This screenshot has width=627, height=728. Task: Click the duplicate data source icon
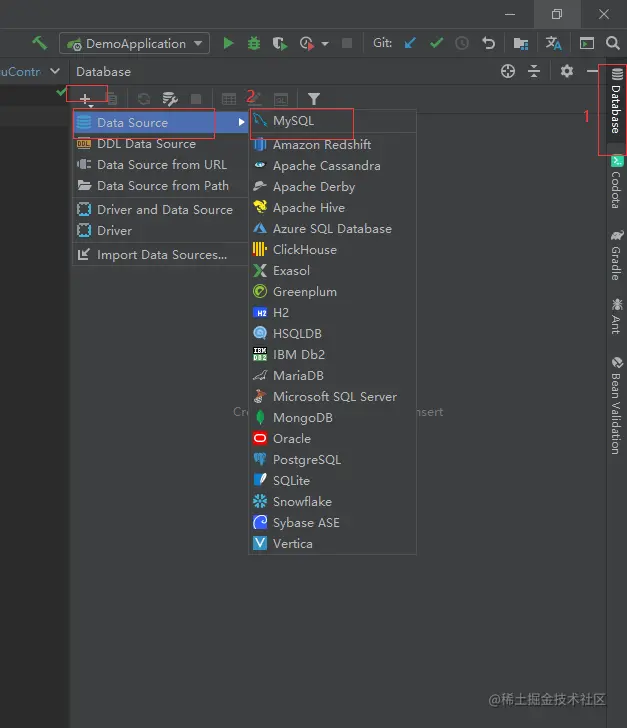[112, 98]
